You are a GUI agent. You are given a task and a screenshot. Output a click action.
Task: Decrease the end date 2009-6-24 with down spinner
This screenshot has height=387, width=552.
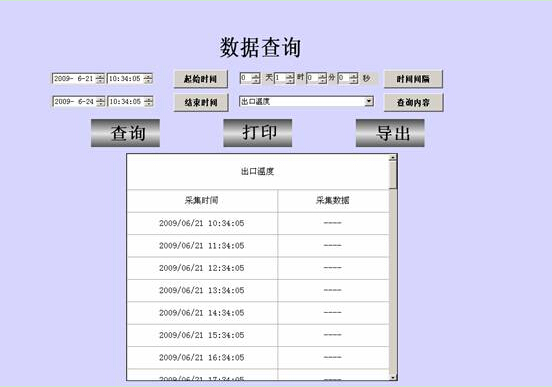(x=101, y=104)
